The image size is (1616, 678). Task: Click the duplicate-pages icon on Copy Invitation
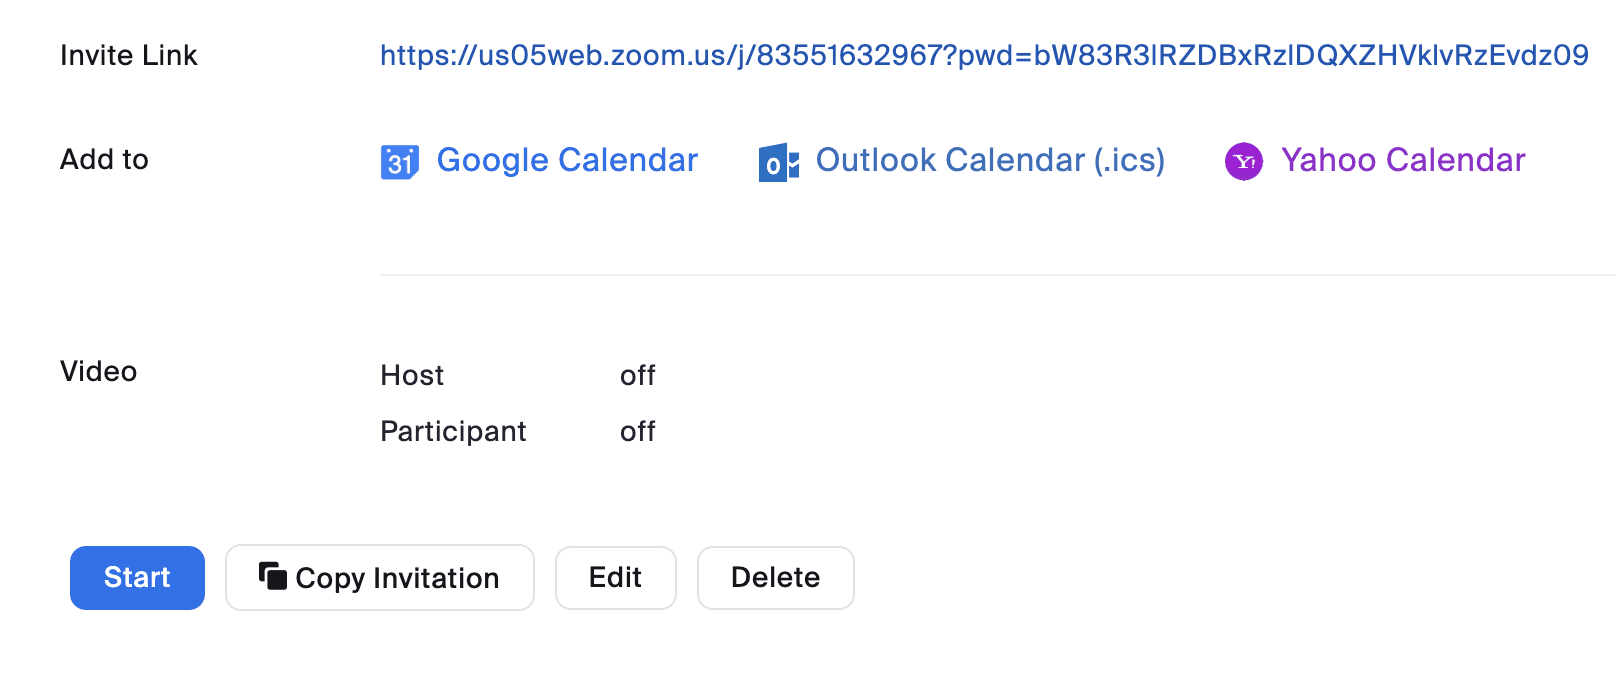(273, 576)
